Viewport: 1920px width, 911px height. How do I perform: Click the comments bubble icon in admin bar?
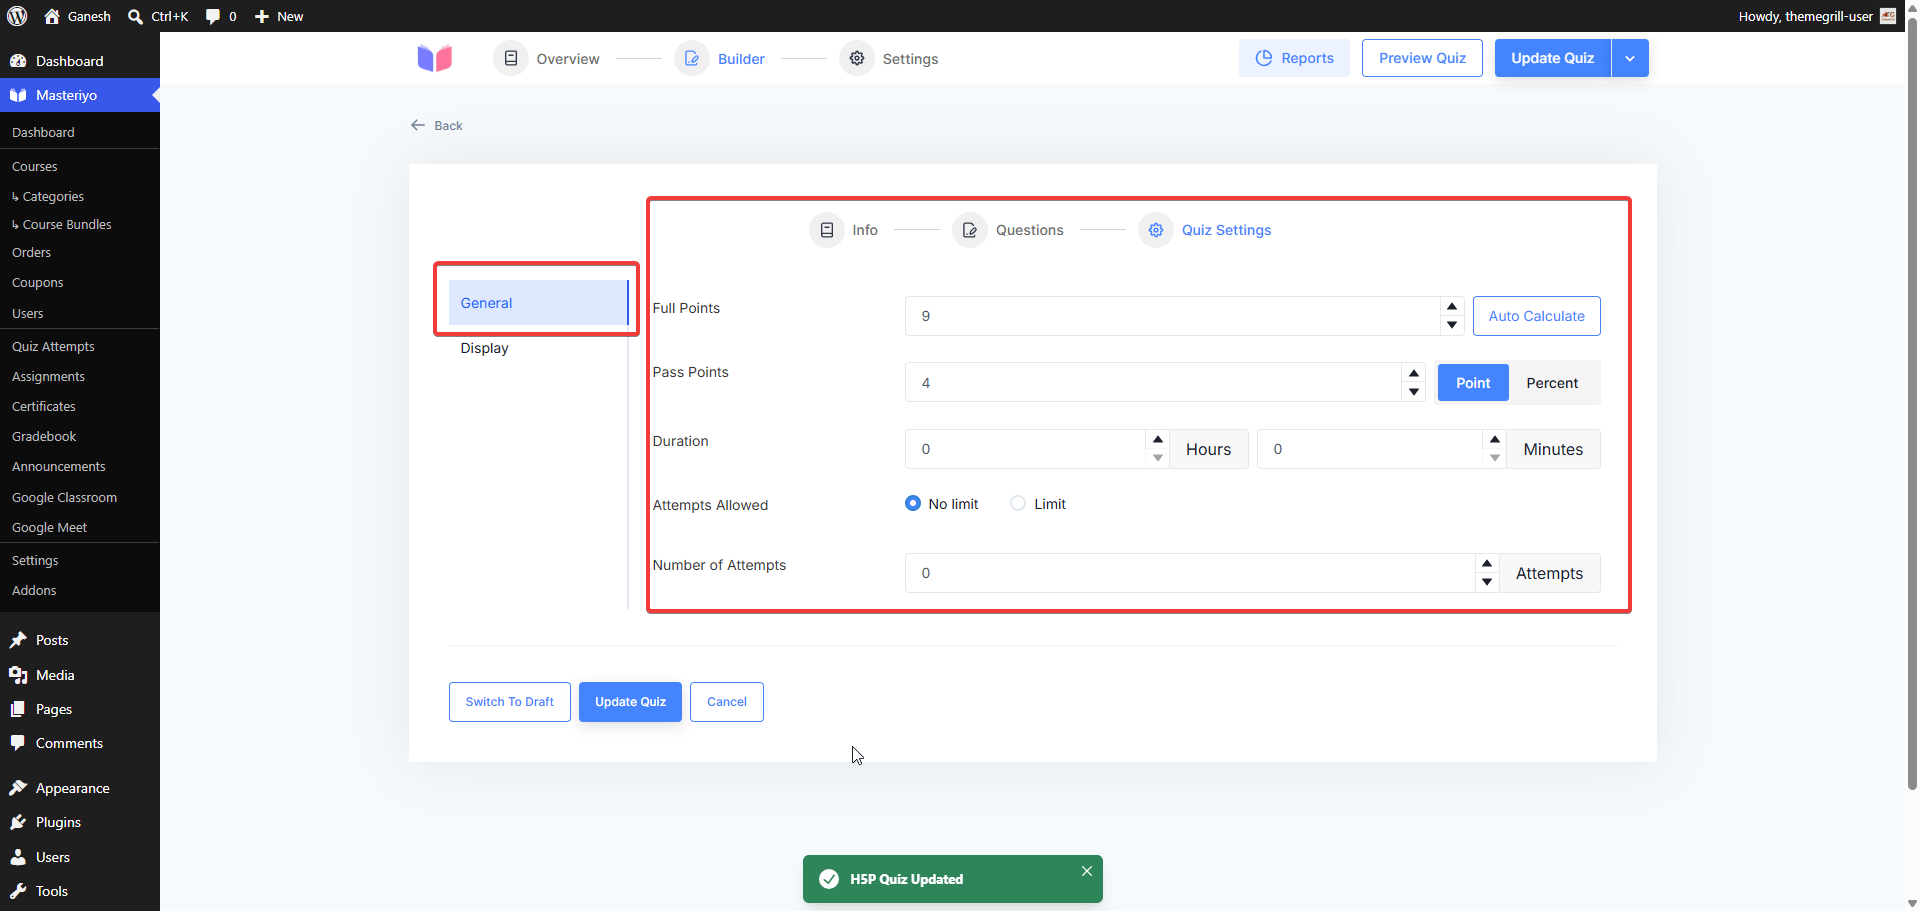tap(213, 16)
